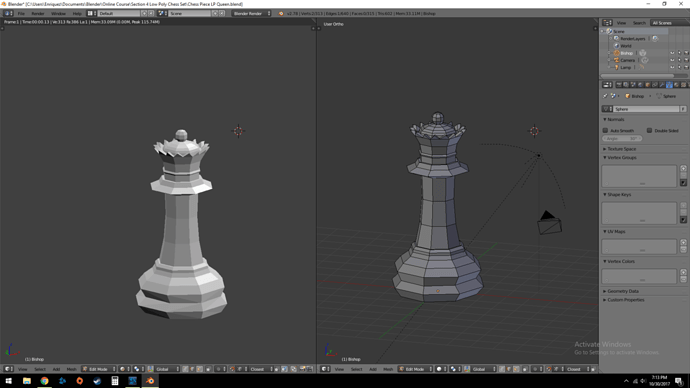
Task: Click the snap magnet icon in the right viewport
Action: 548,369
